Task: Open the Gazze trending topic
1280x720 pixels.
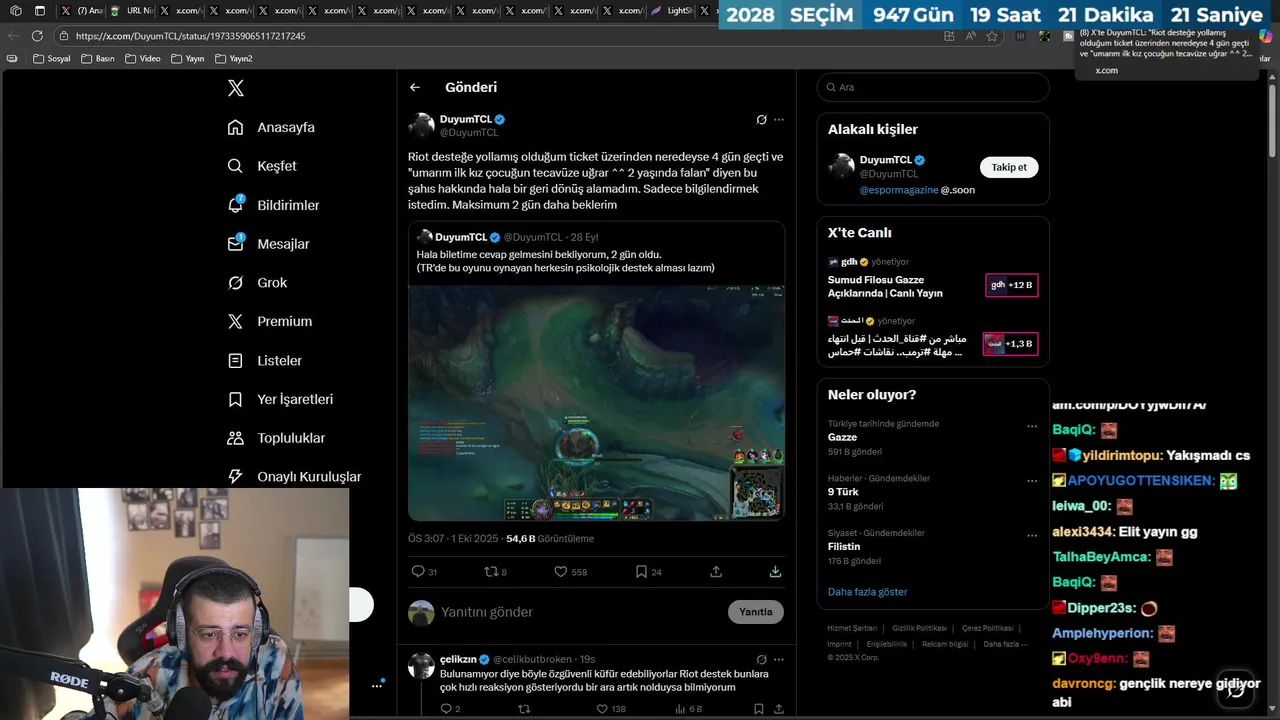Action: click(x=842, y=437)
